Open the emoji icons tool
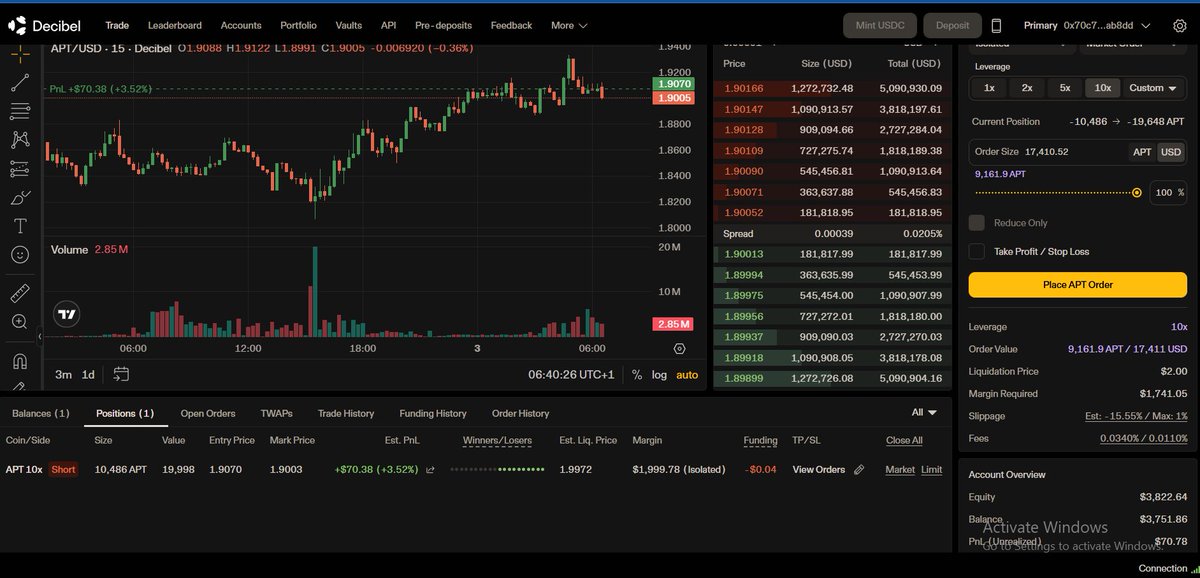 19,255
